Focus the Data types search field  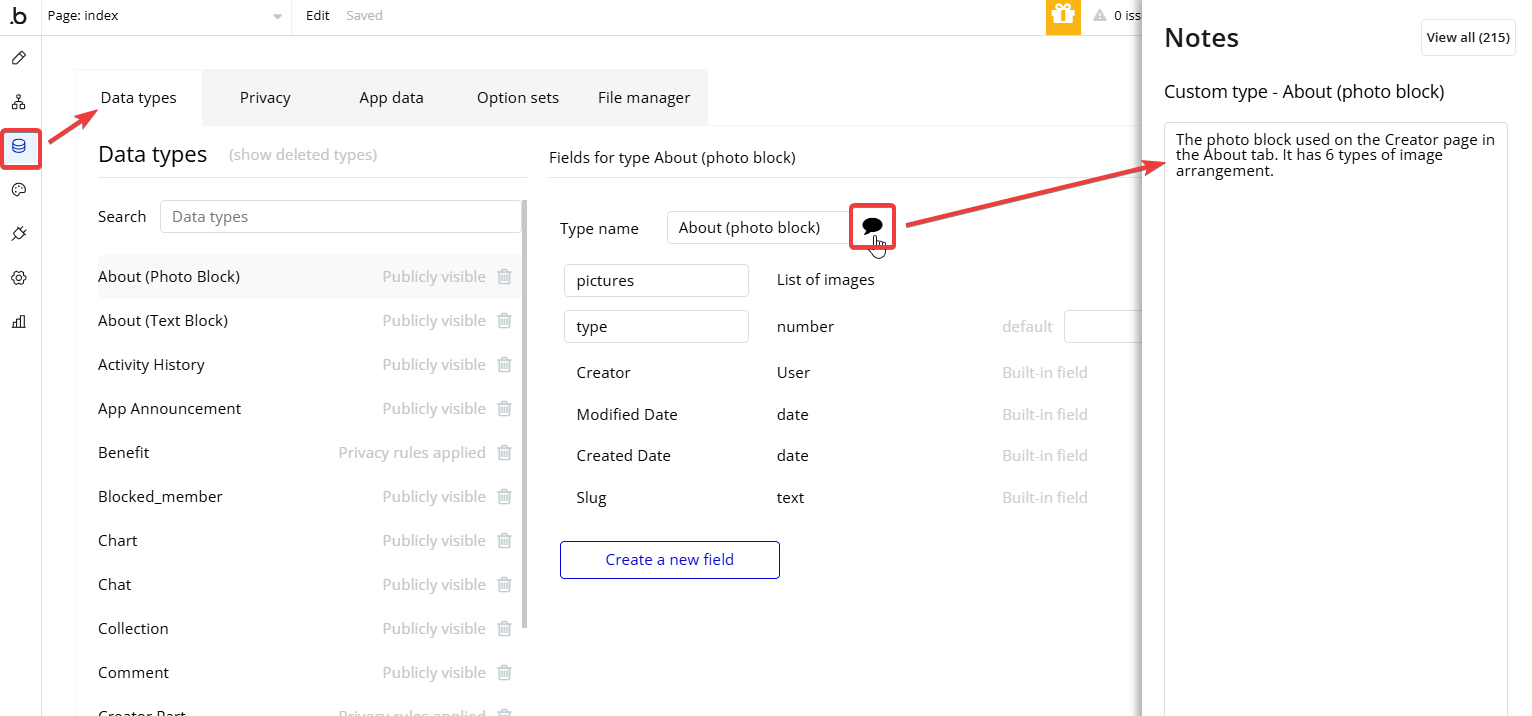click(x=340, y=217)
